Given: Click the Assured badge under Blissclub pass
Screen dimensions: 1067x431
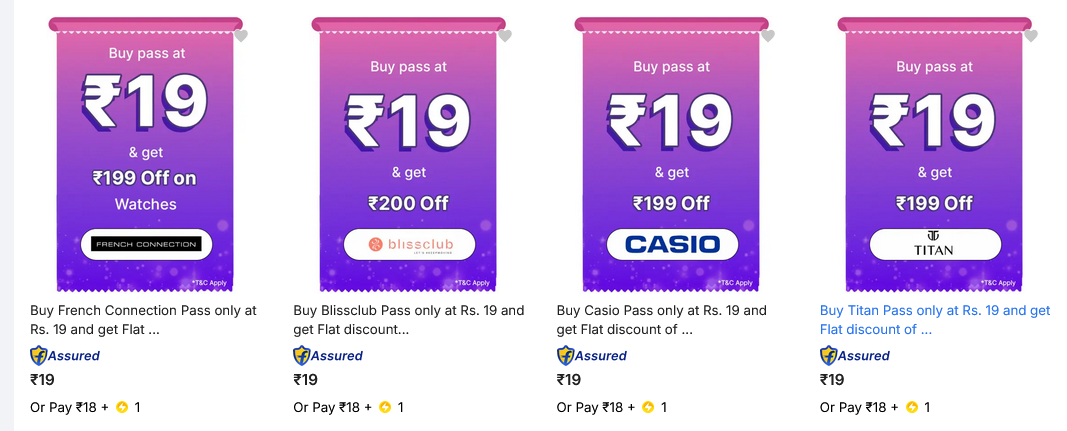Looking at the screenshot, I should point(328,355).
